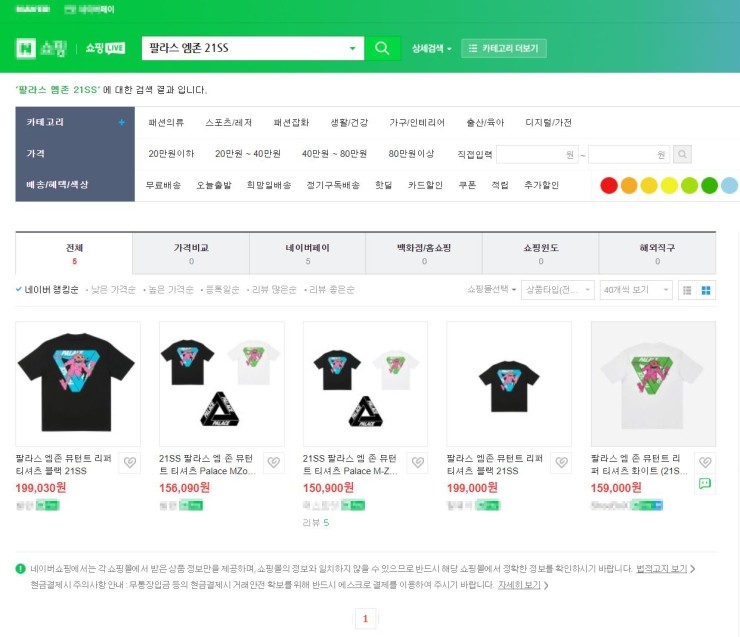Open search box dropdown arrow
This screenshot has height=637, width=740.
(x=352, y=48)
